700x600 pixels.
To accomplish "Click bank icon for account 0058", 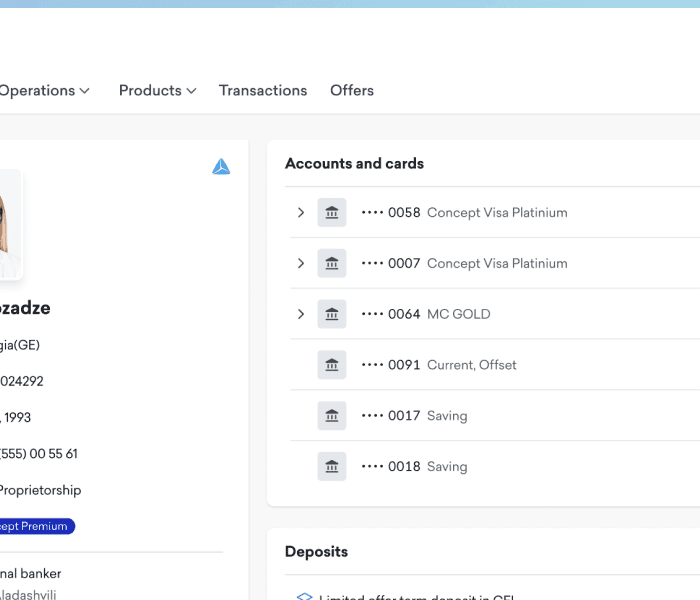I will [x=332, y=212].
